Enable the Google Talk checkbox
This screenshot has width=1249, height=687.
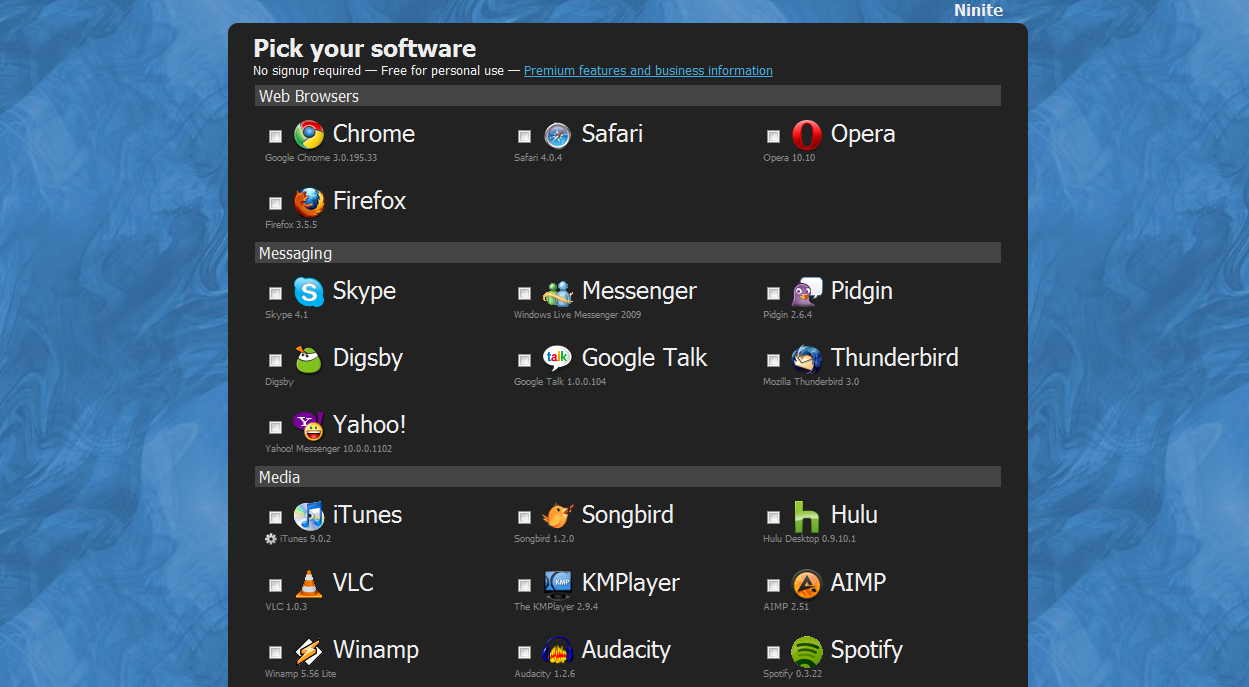pos(524,360)
